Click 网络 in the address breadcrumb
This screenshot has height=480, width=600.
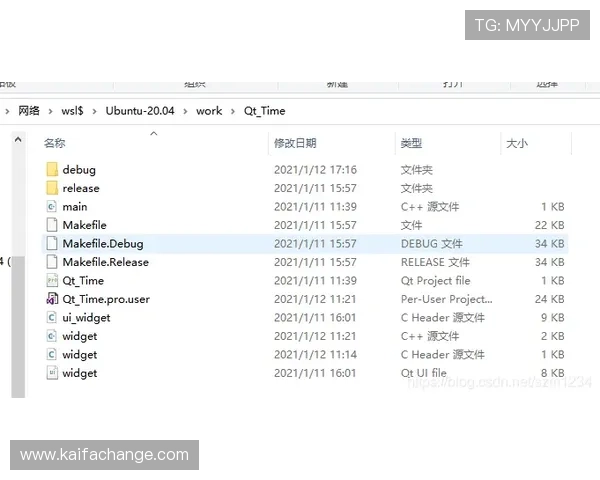pos(29,111)
